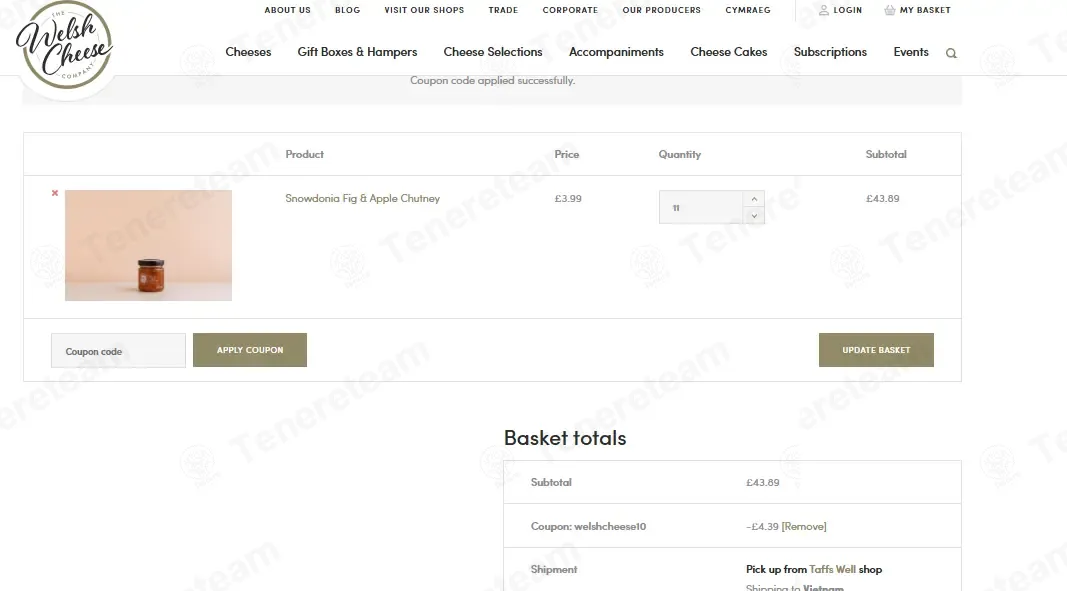Open the Events menu item
The width and height of the screenshot is (1067, 591).
click(x=910, y=52)
